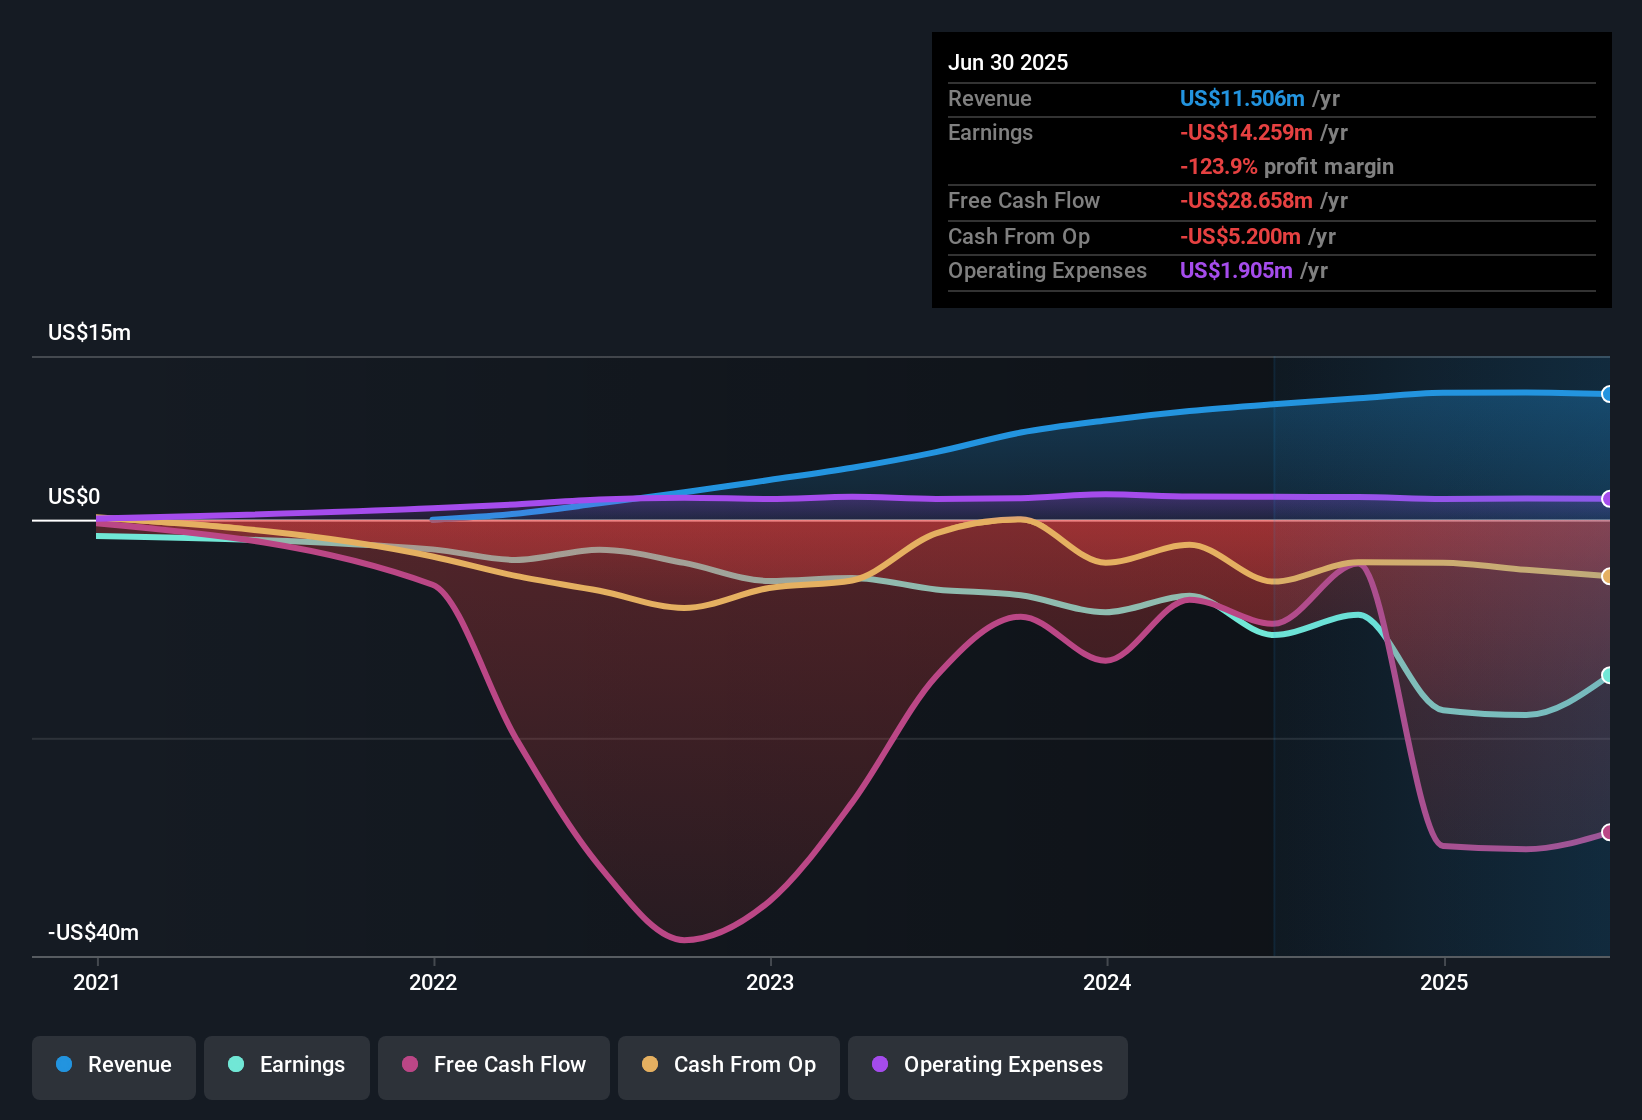
Task: Click the -US$14.259m earnings value
Action: [1246, 132]
